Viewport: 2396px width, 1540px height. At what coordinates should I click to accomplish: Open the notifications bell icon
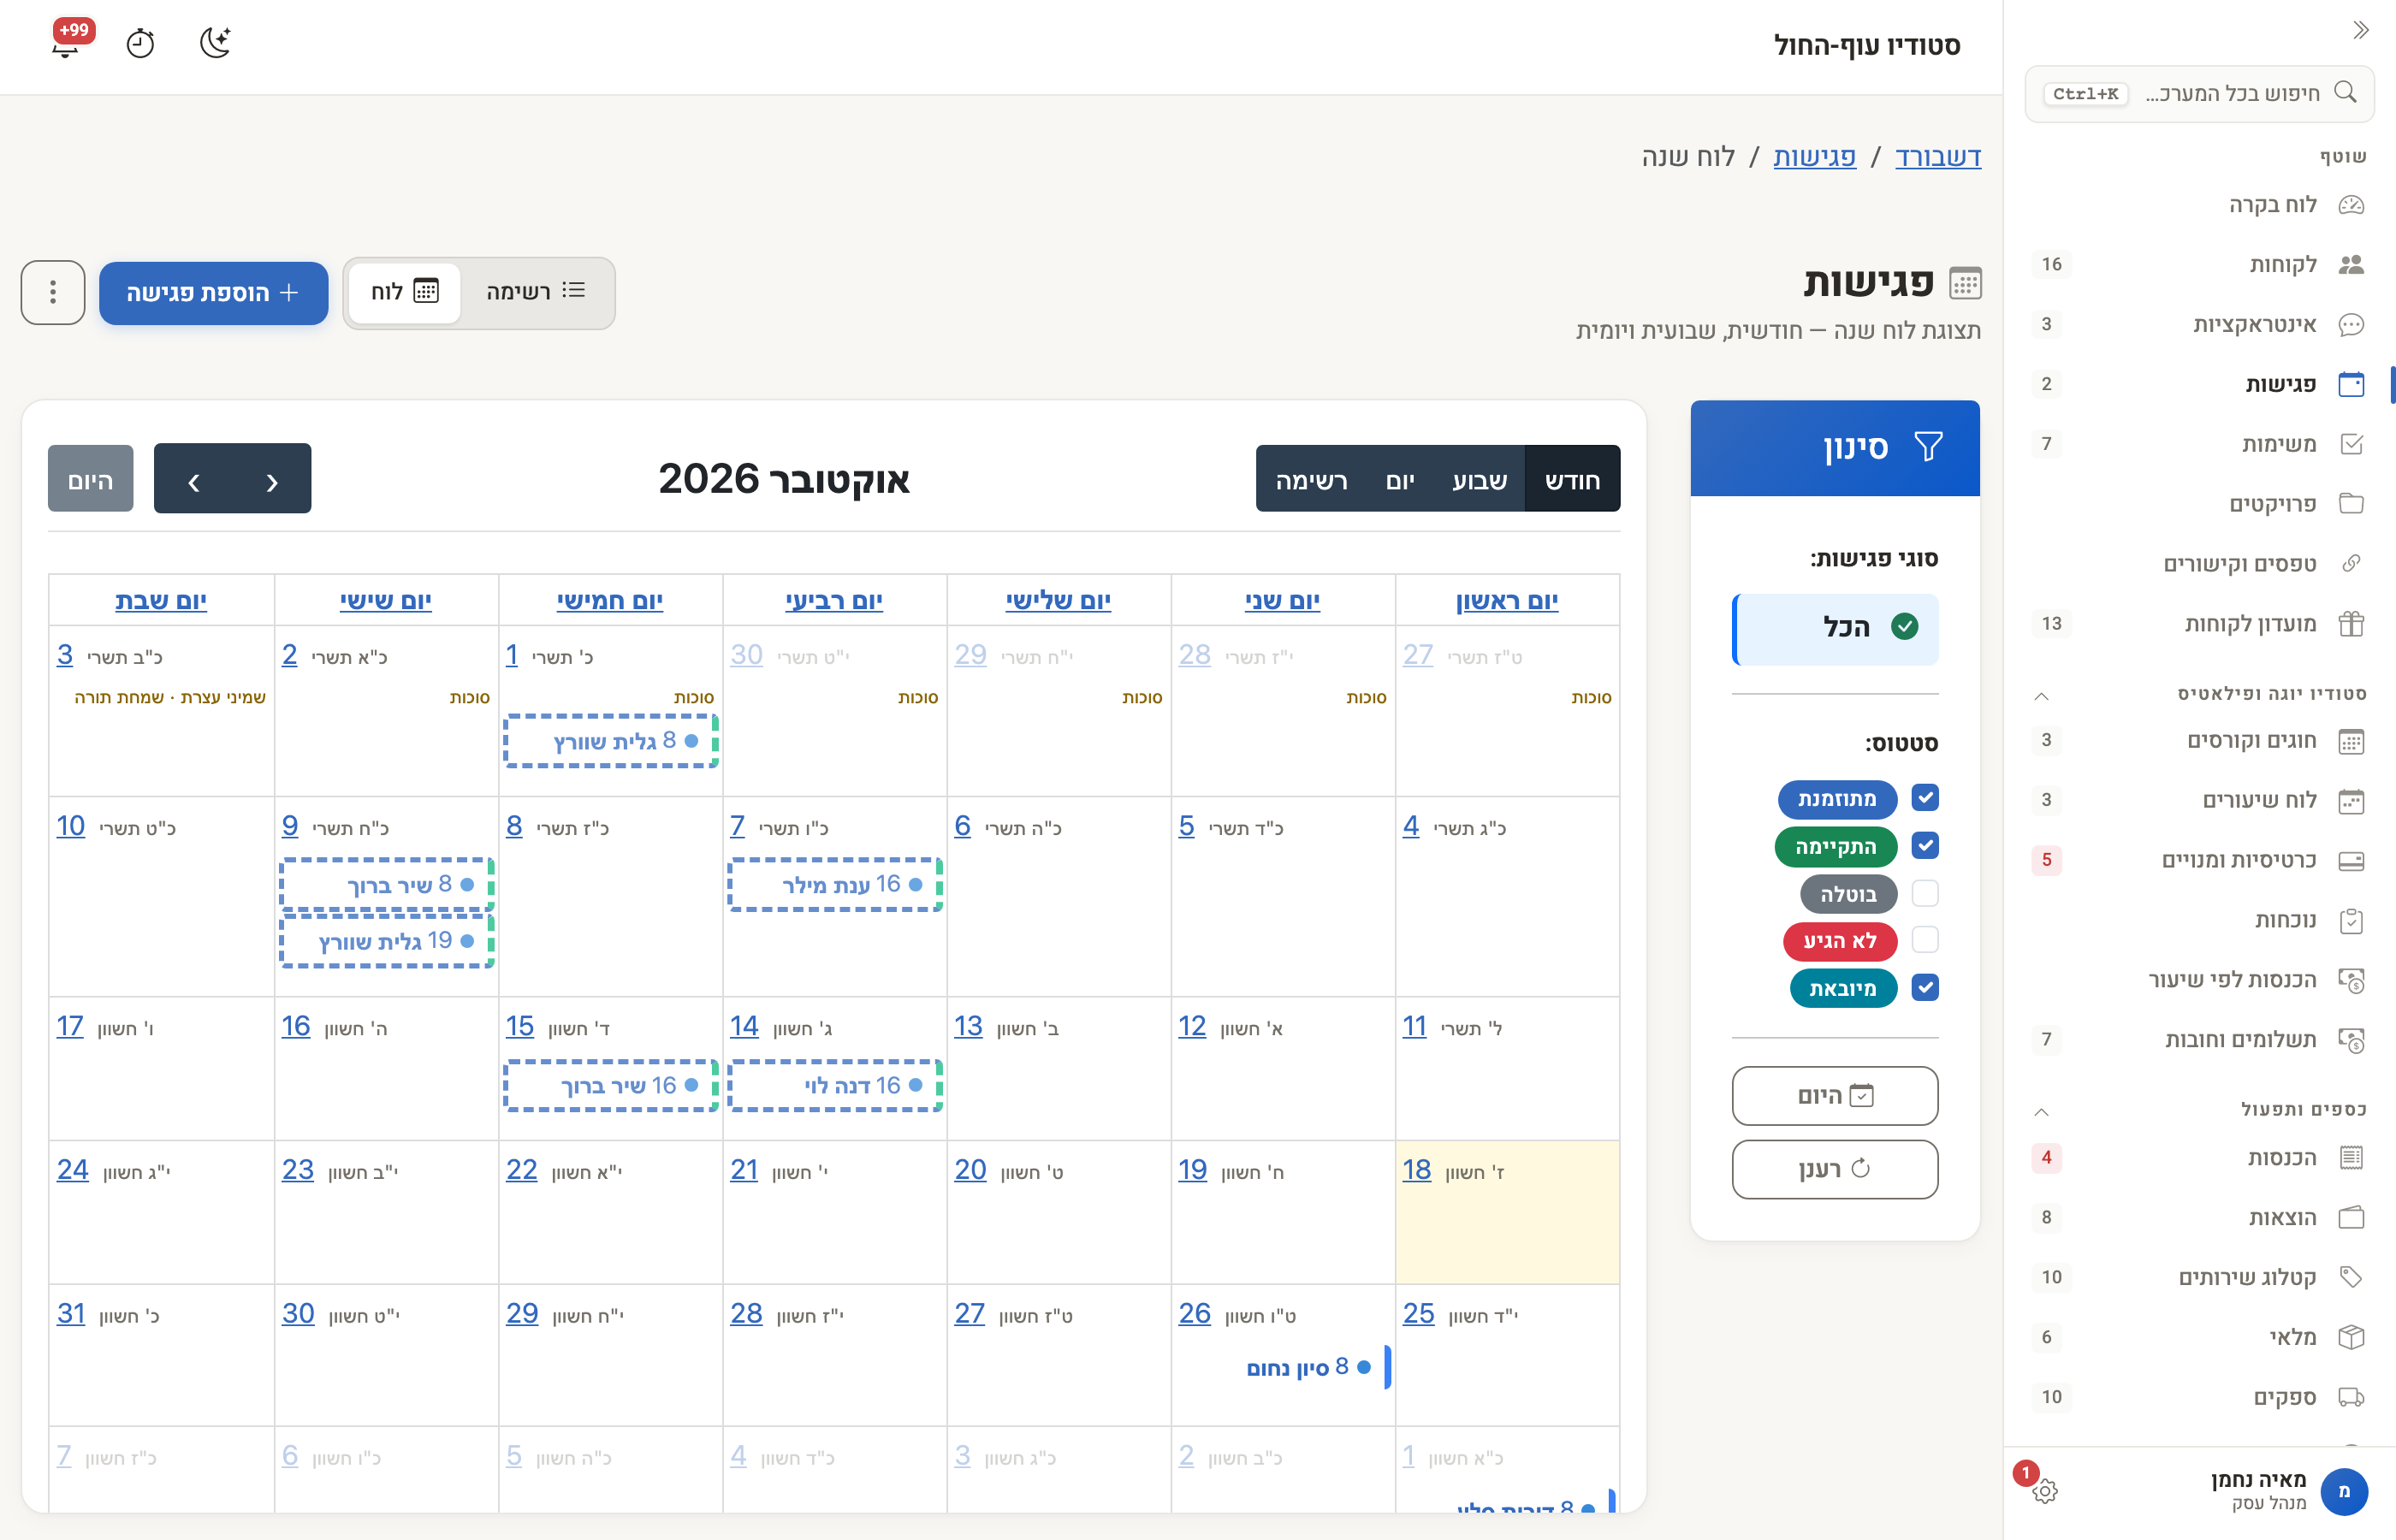click(x=66, y=44)
